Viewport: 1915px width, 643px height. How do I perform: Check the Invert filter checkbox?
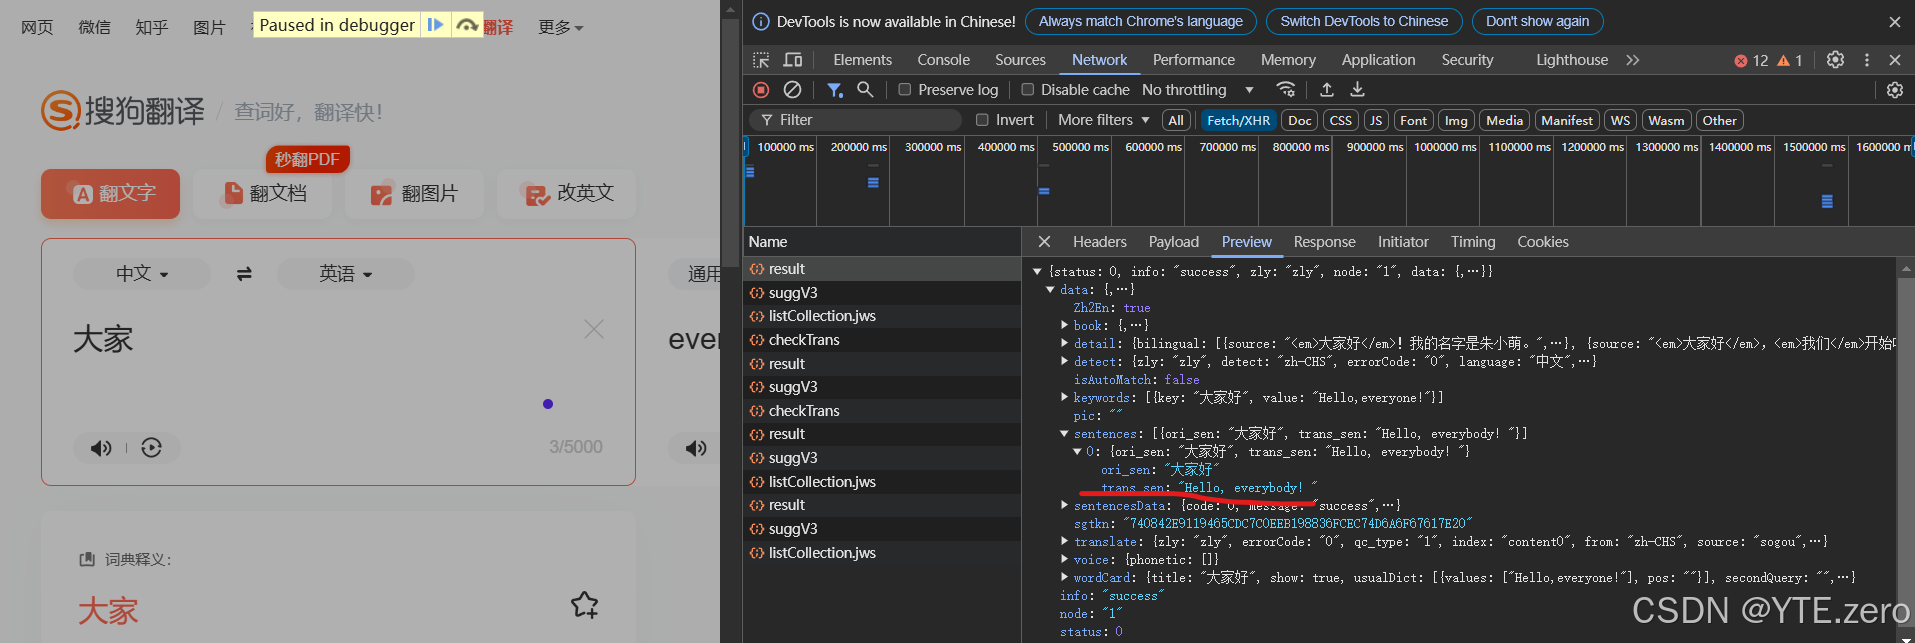(x=982, y=120)
